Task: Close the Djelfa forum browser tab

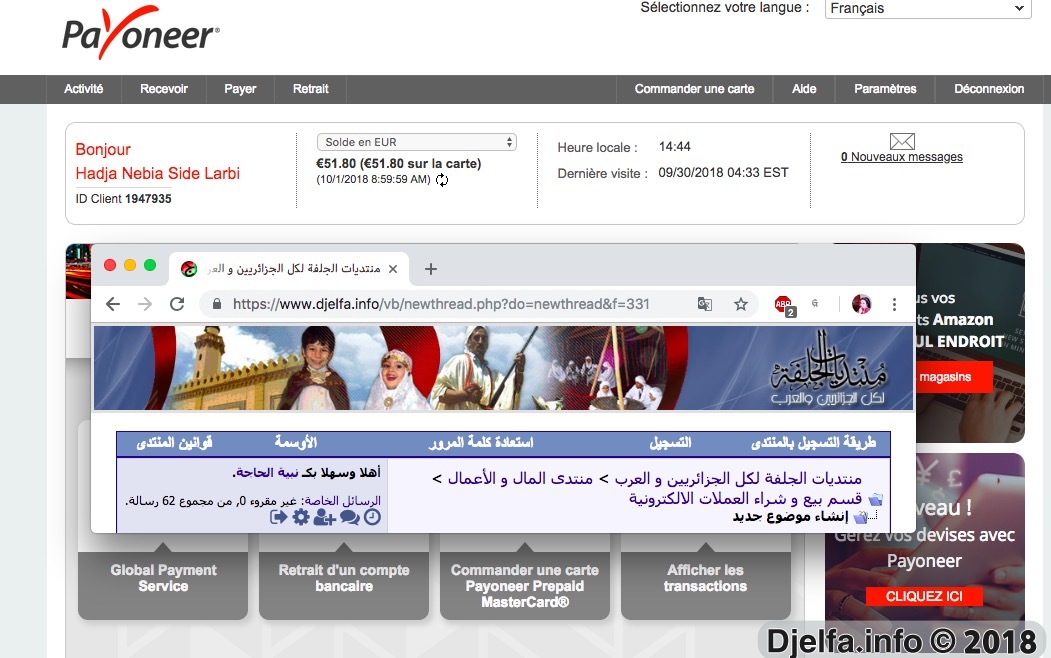Action: point(393,269)
